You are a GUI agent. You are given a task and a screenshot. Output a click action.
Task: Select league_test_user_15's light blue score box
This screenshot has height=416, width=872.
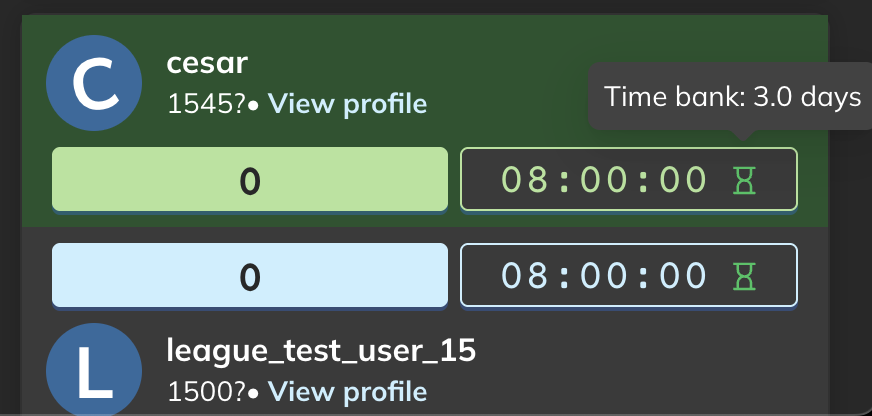point(250,275)
